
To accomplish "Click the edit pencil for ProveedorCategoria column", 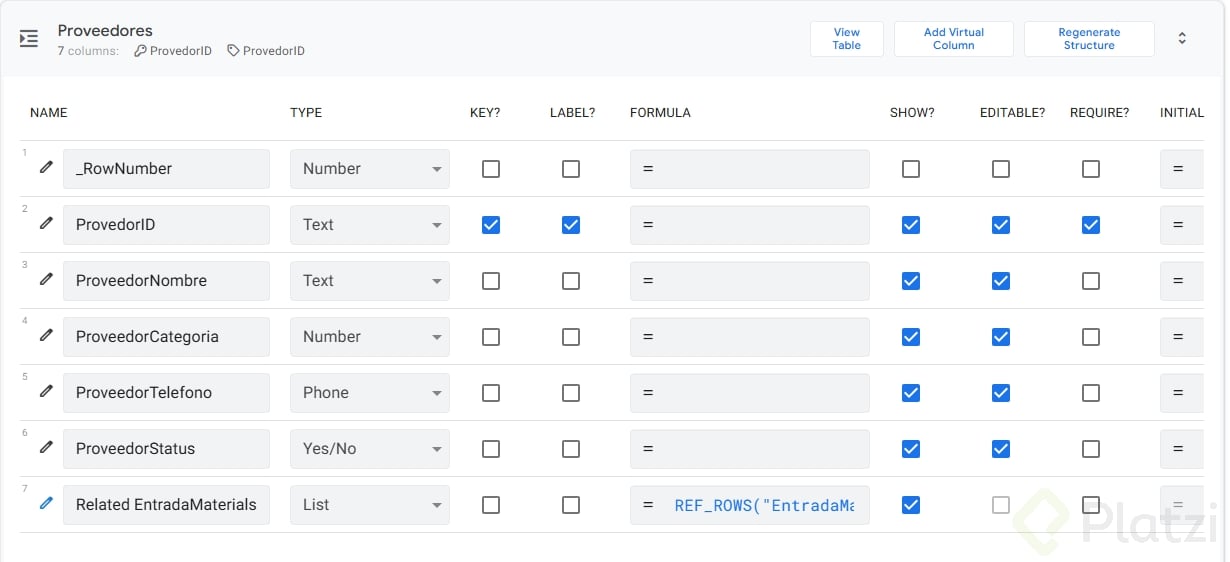I will point(46,336).
